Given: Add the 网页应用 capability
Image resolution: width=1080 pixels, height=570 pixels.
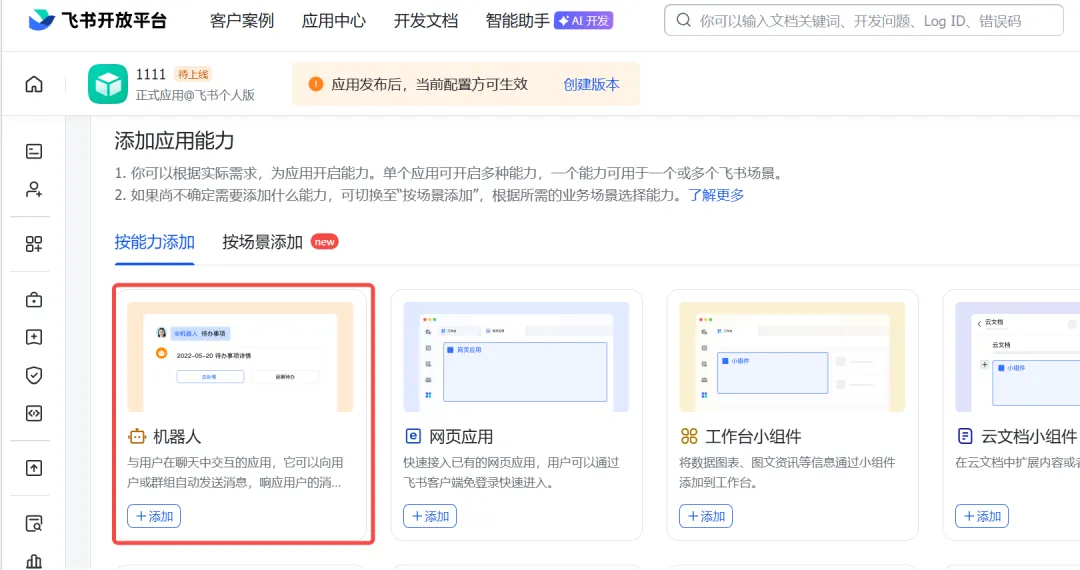Looking at the screenshot, I should (x=430, y=516).
